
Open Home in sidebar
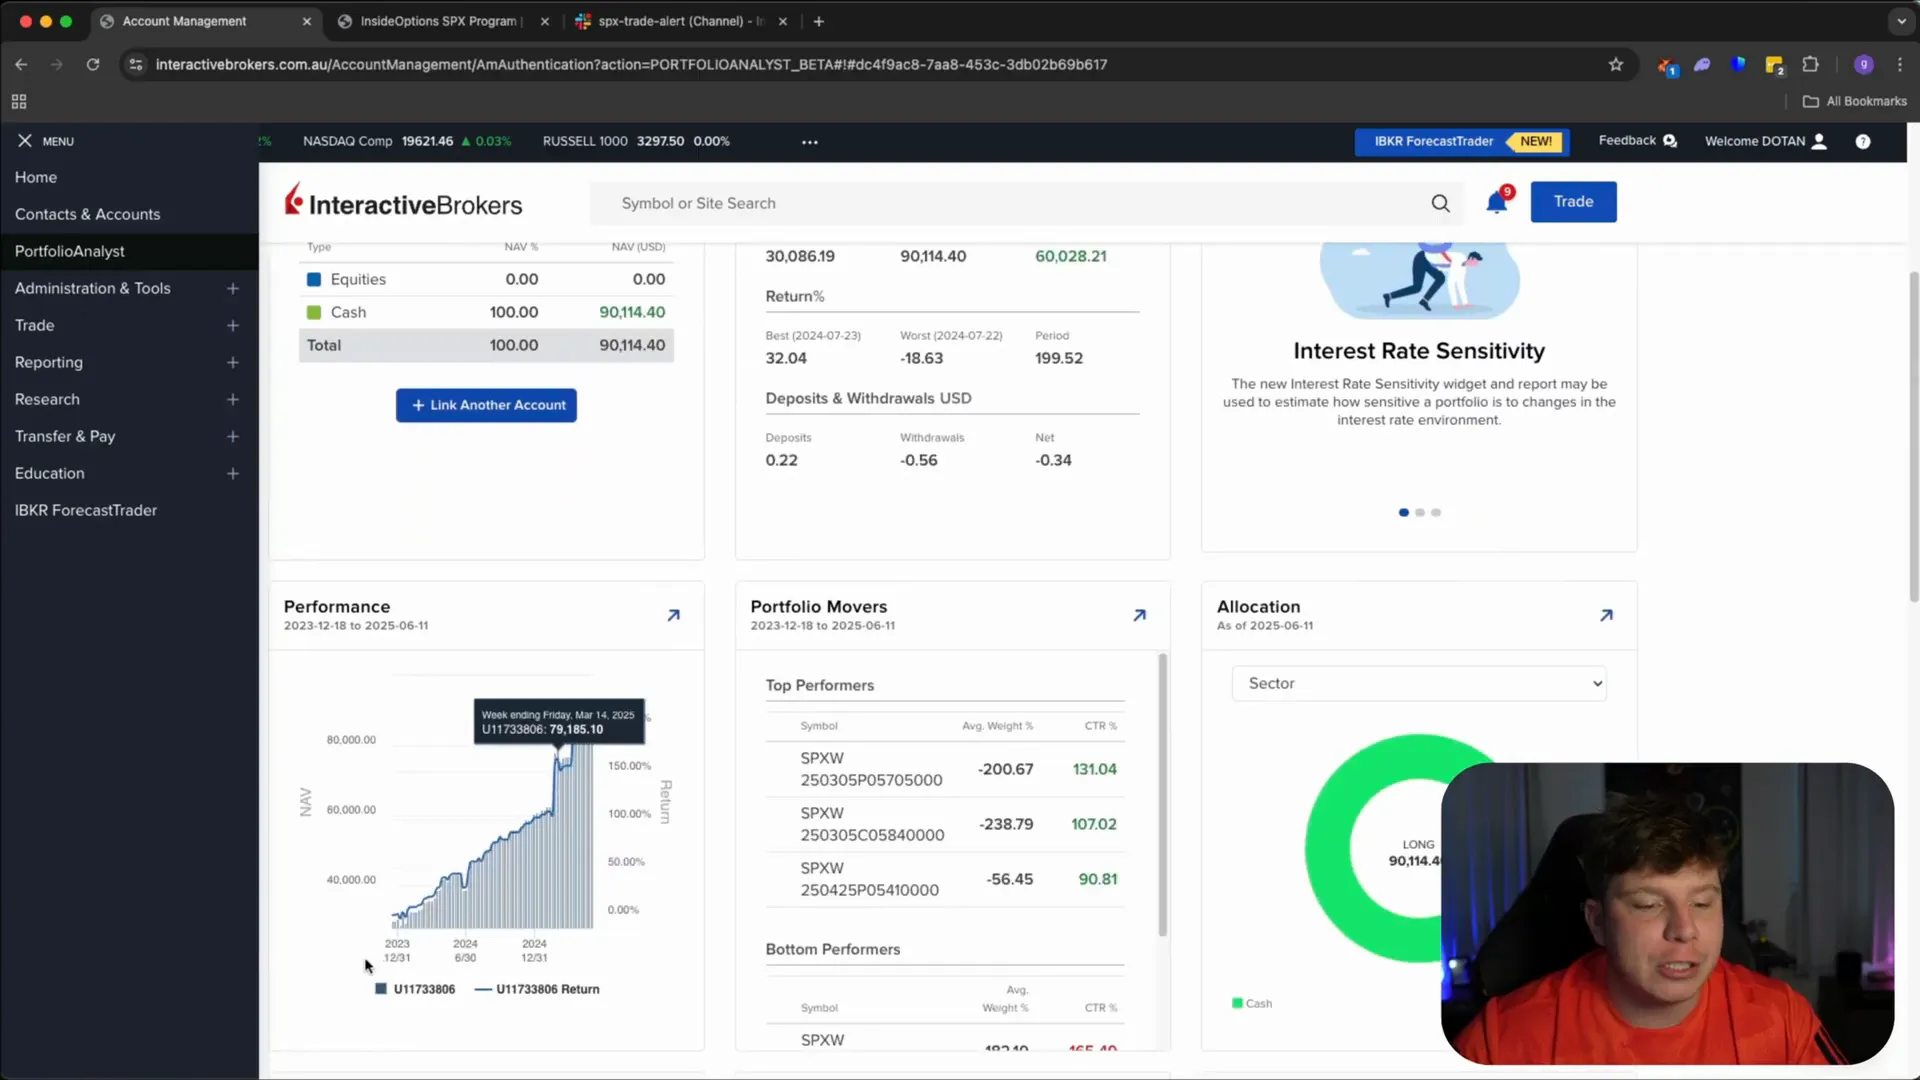click(36, 177)
